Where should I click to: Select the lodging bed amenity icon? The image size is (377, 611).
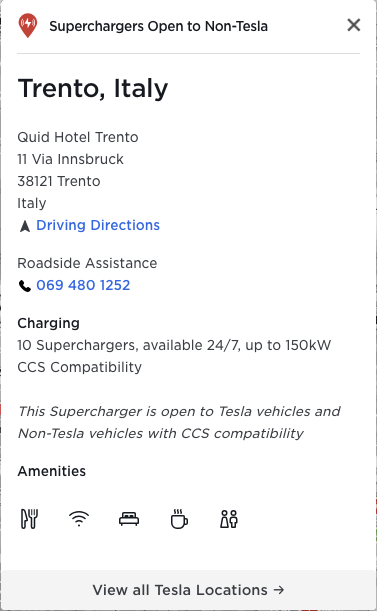[x=129, y=519]
